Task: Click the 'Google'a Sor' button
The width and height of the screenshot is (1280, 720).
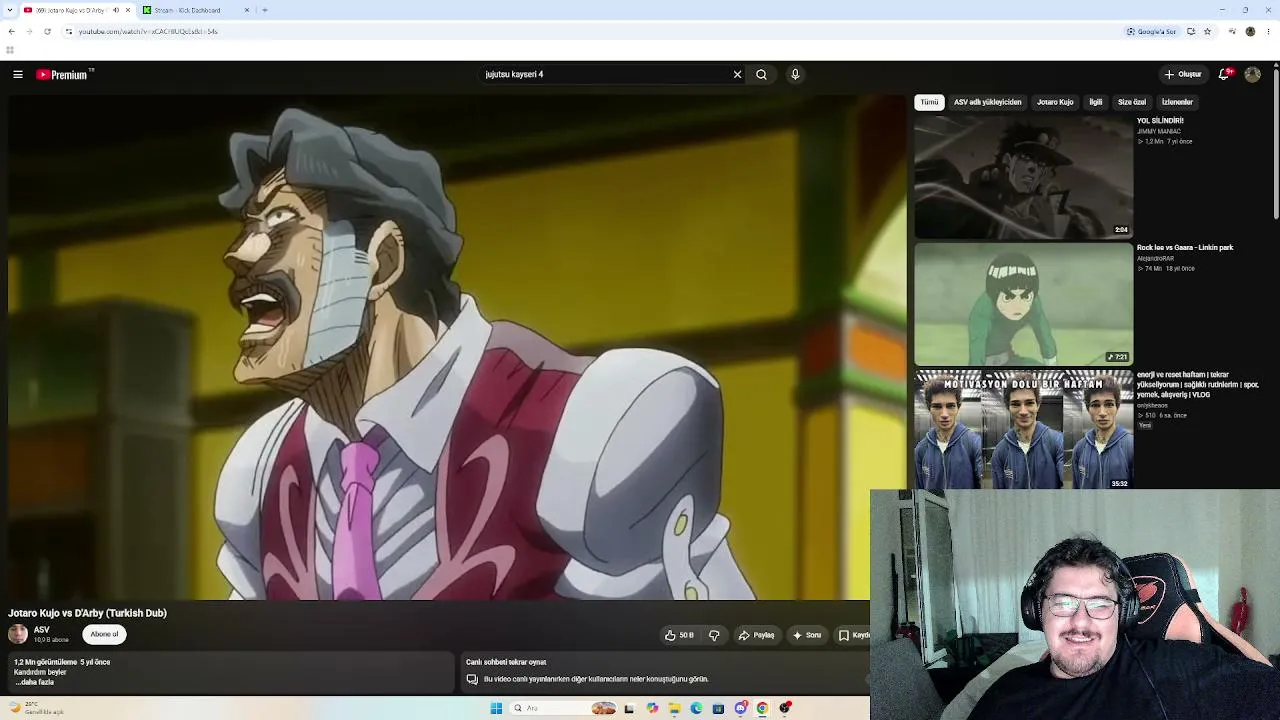Action: (1151, 31)
